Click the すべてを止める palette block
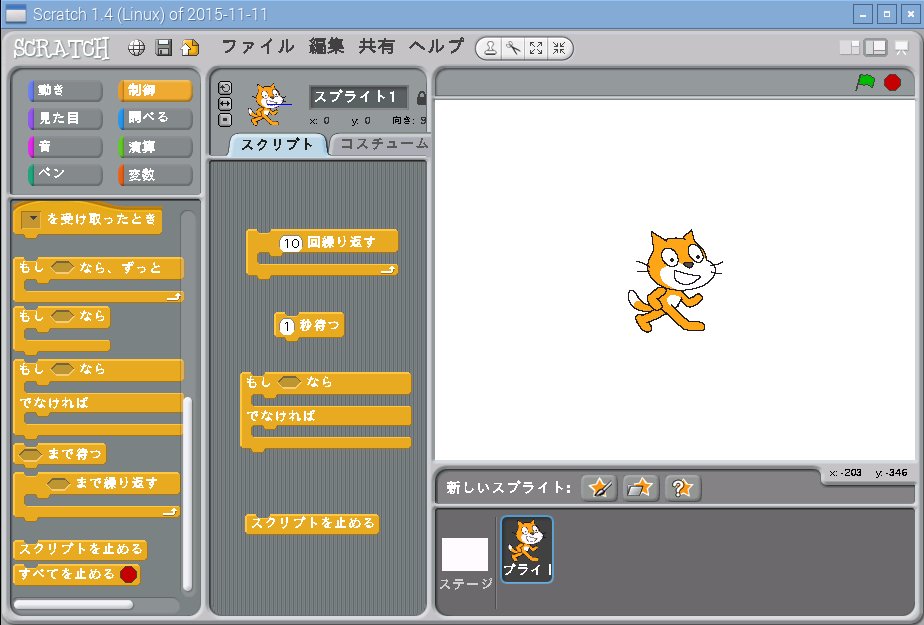924x625 pixels. 76,574
